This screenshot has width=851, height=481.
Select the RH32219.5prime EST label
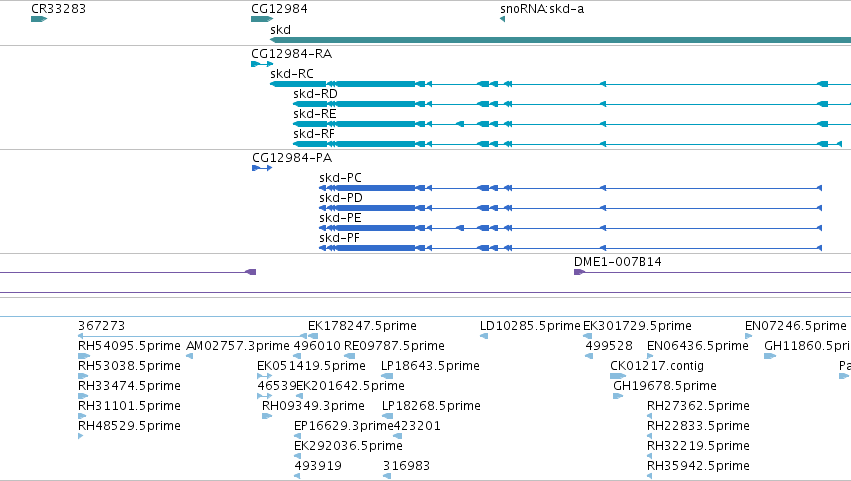click(698, 446)
